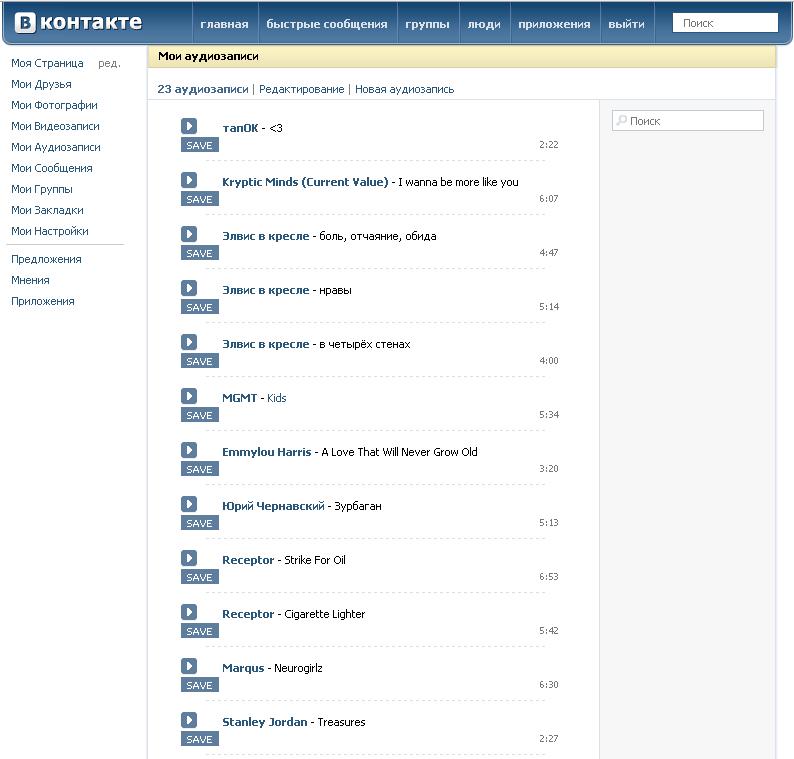Click artist name Юрий Чернавский
Screen dimensions: 794x759
click(x=273, y=506)
